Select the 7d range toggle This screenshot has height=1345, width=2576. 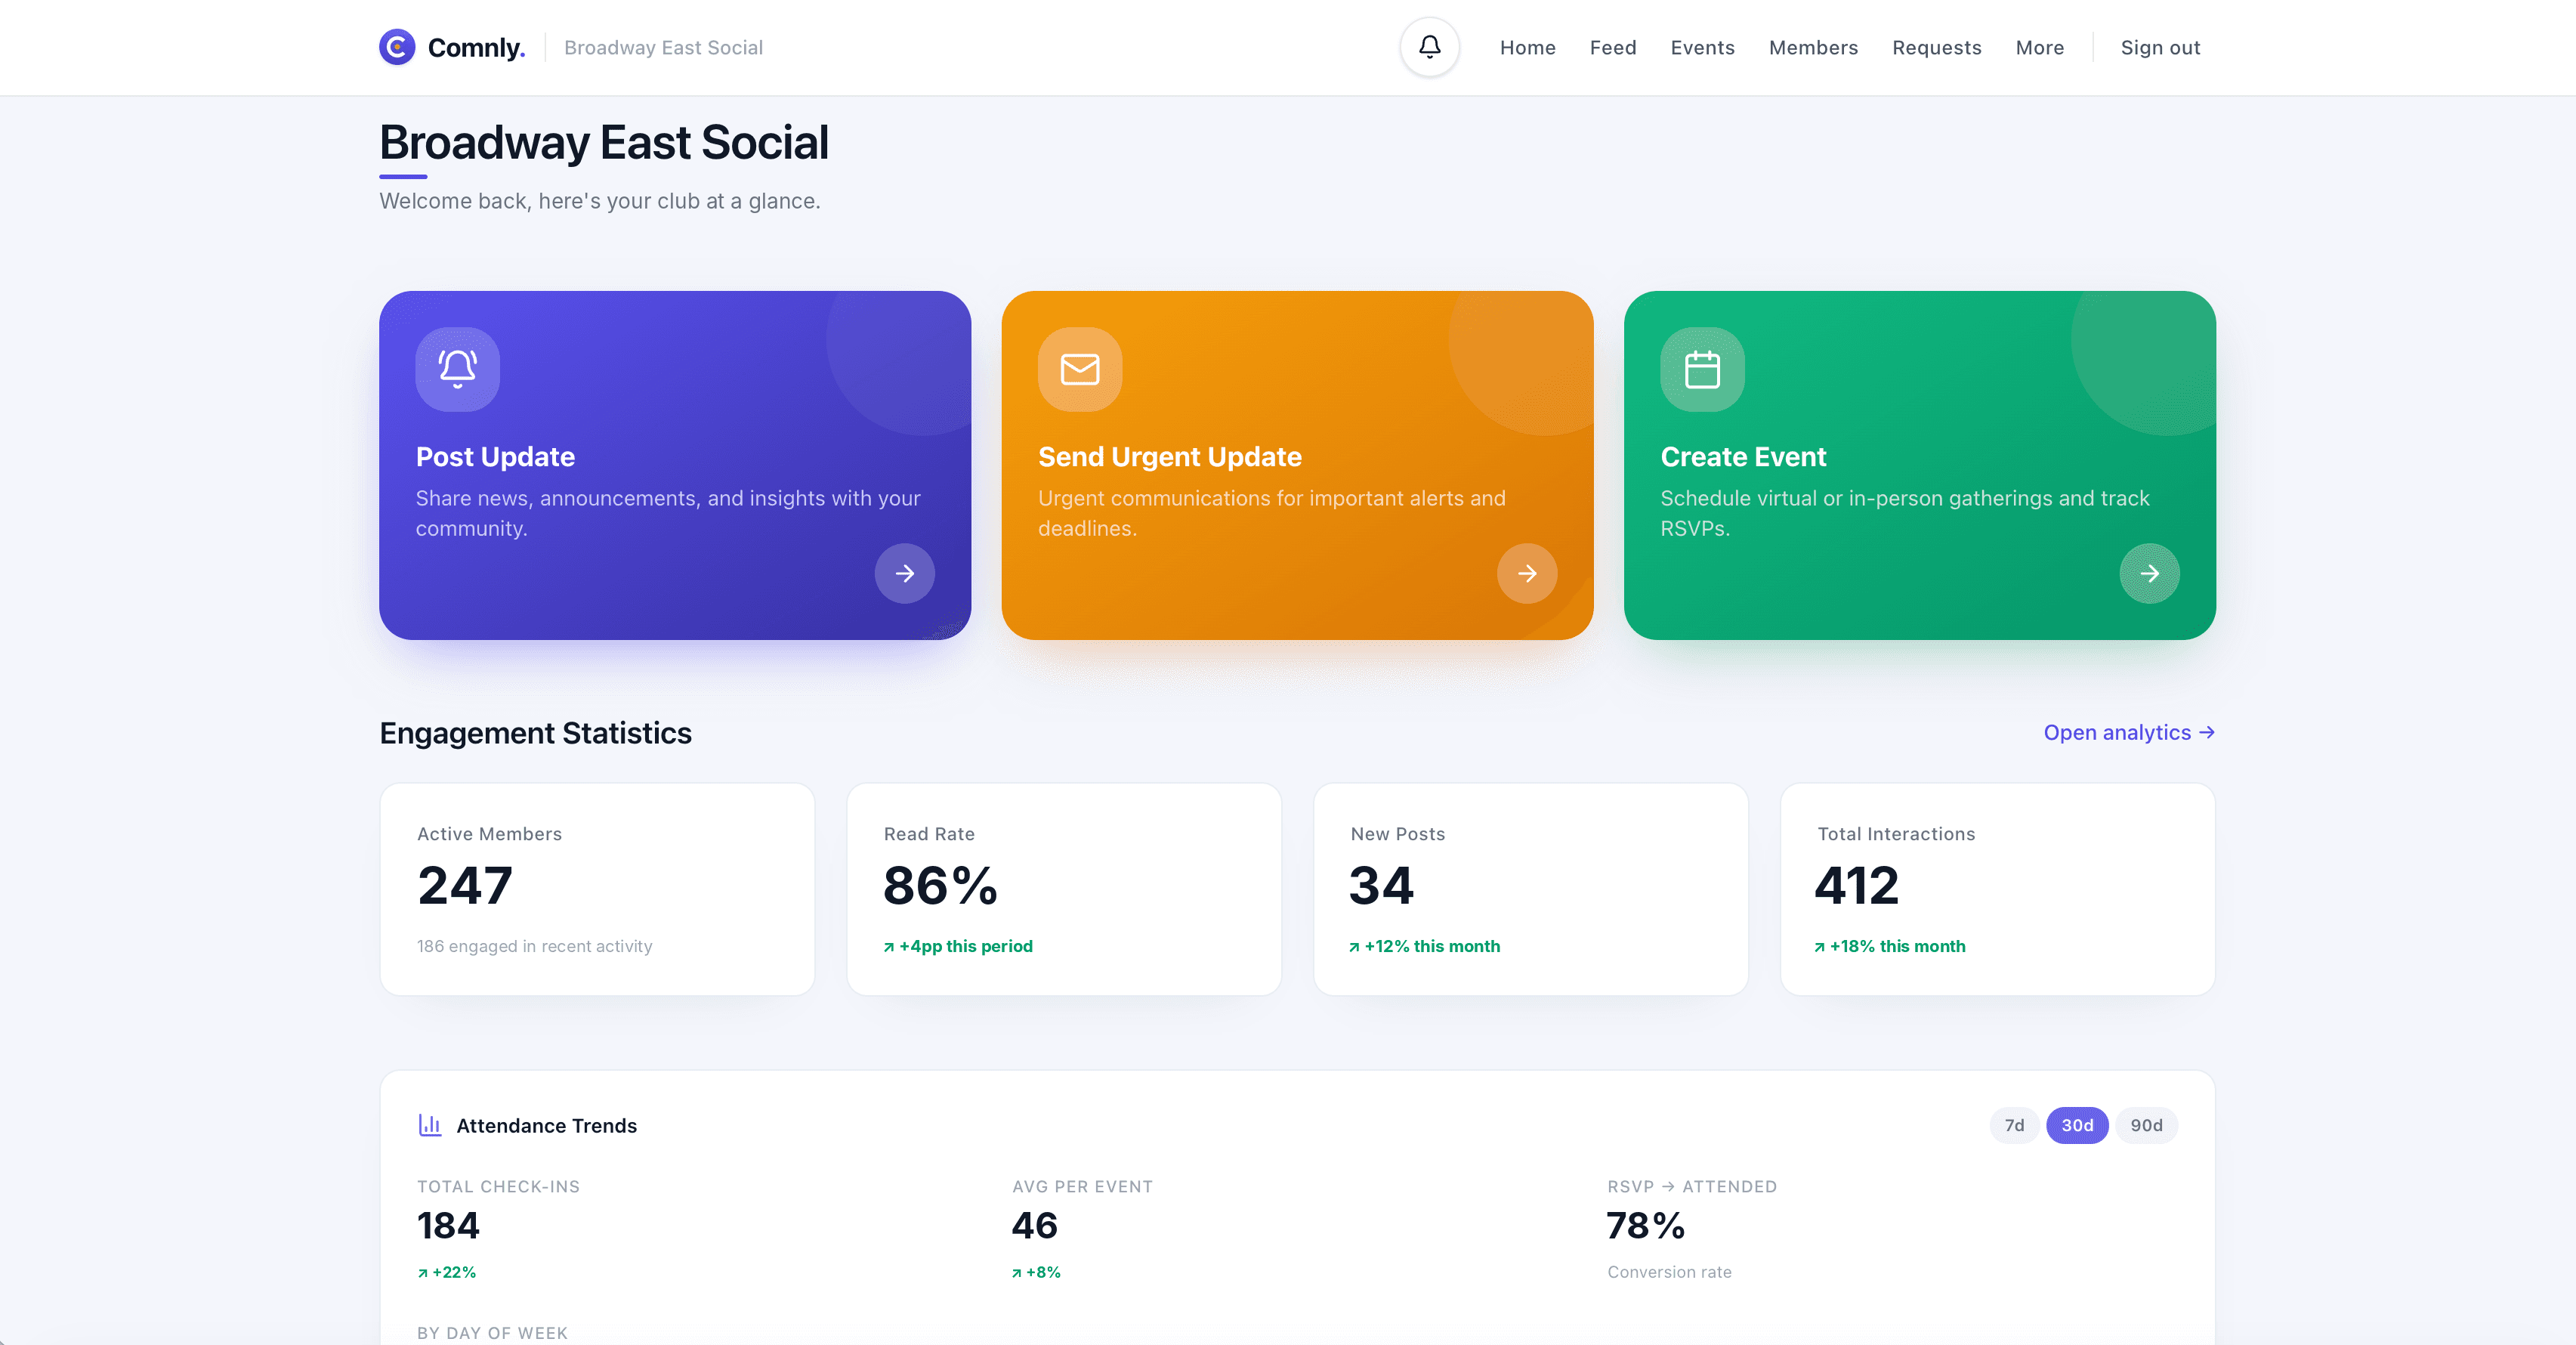(2014, 1125)
